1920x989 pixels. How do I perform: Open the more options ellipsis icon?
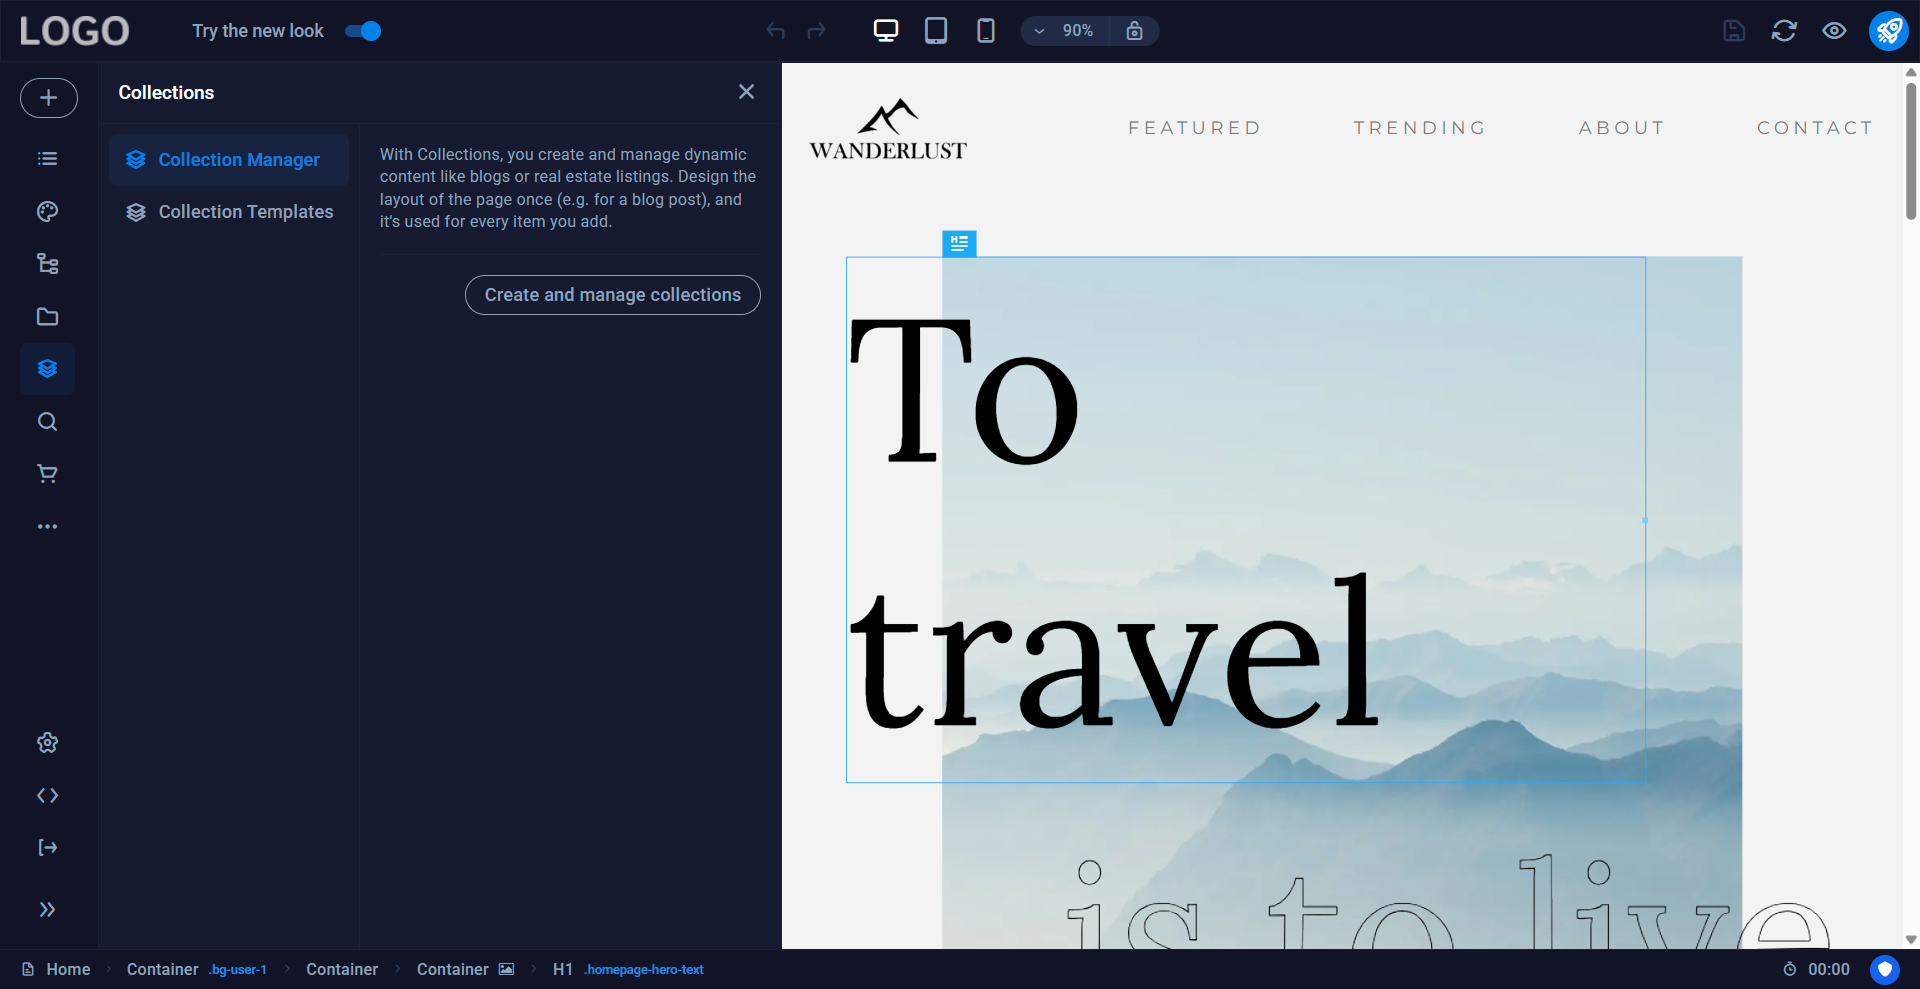click(47, 526)
